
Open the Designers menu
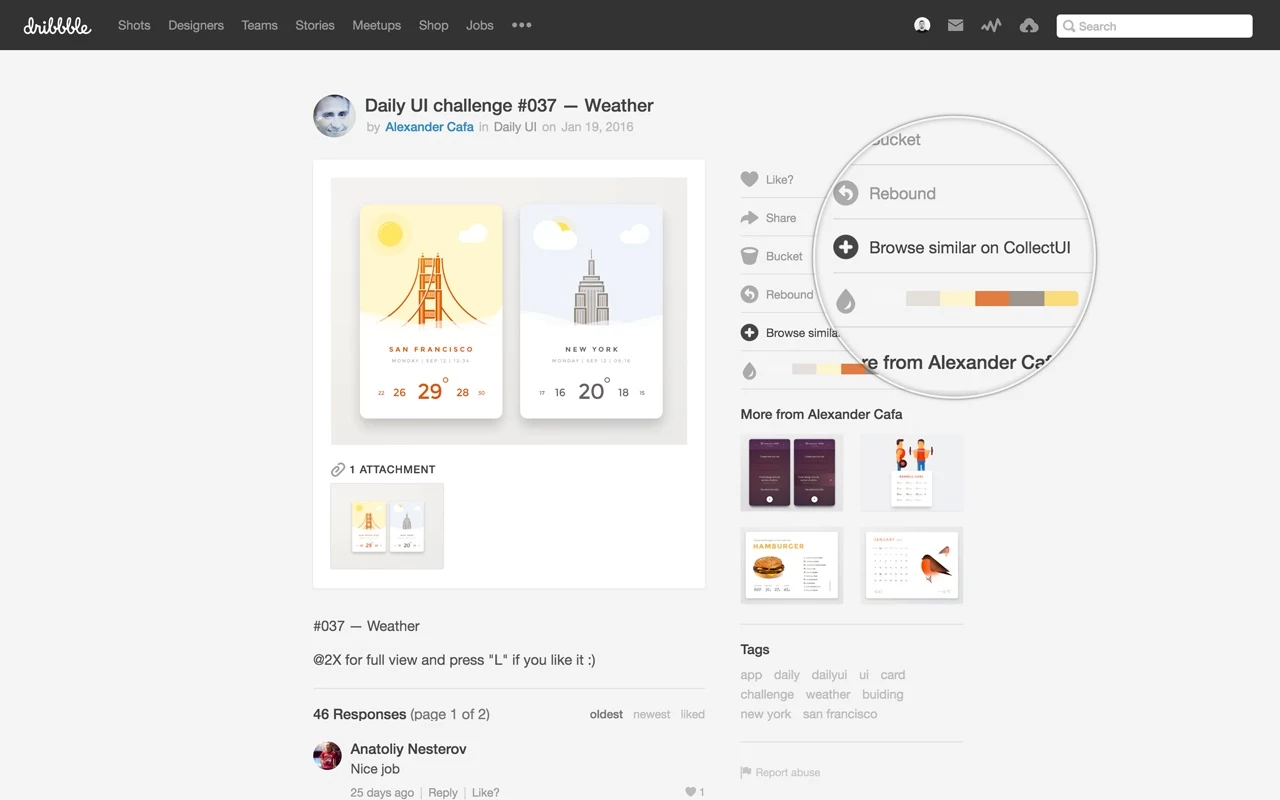point(196,25)
